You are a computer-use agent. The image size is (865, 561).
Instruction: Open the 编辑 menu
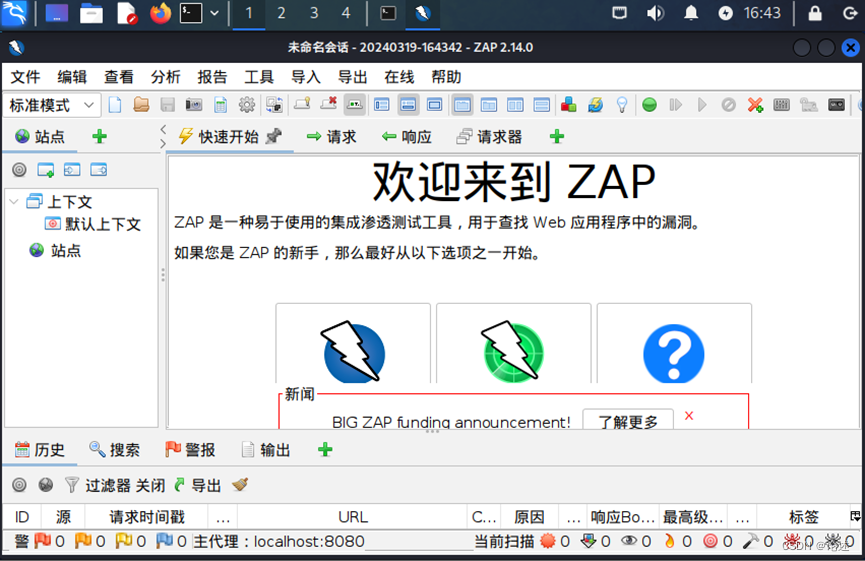72,77
